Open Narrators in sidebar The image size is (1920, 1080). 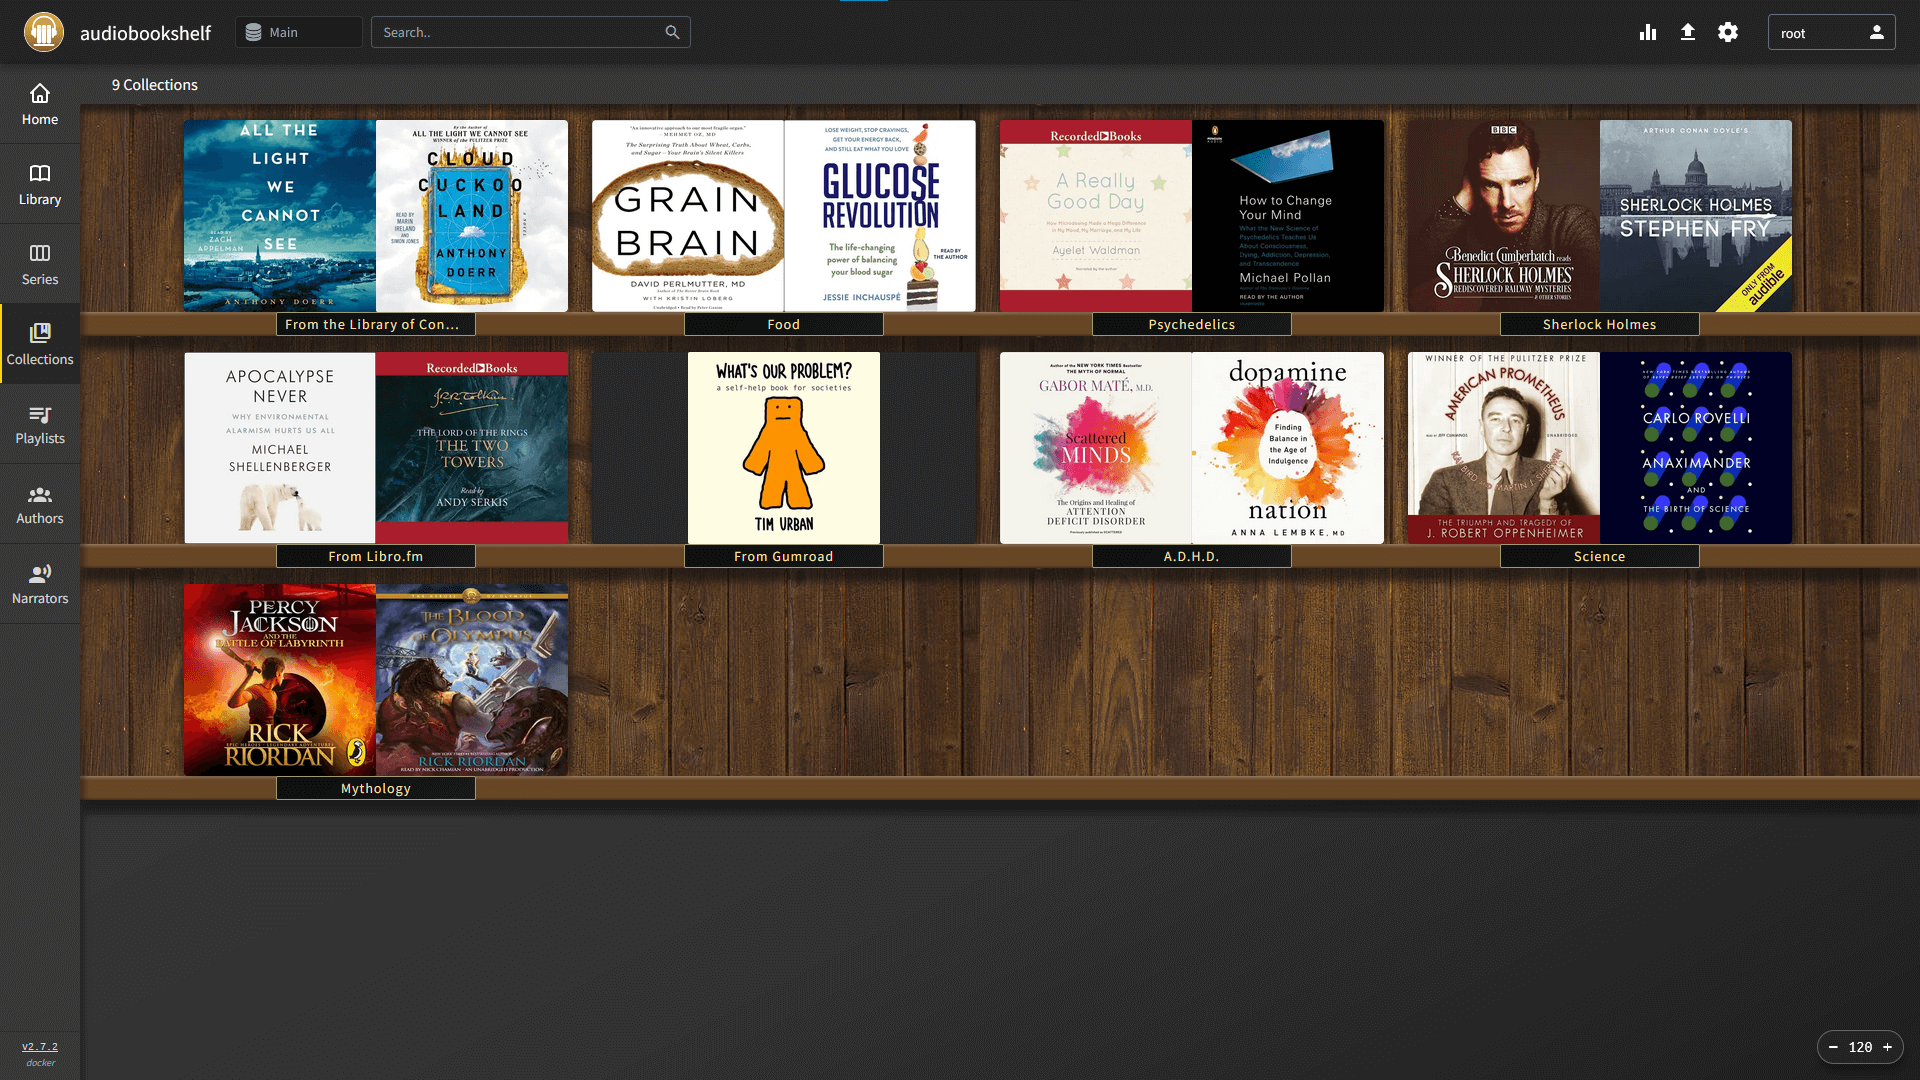point(40,584)
